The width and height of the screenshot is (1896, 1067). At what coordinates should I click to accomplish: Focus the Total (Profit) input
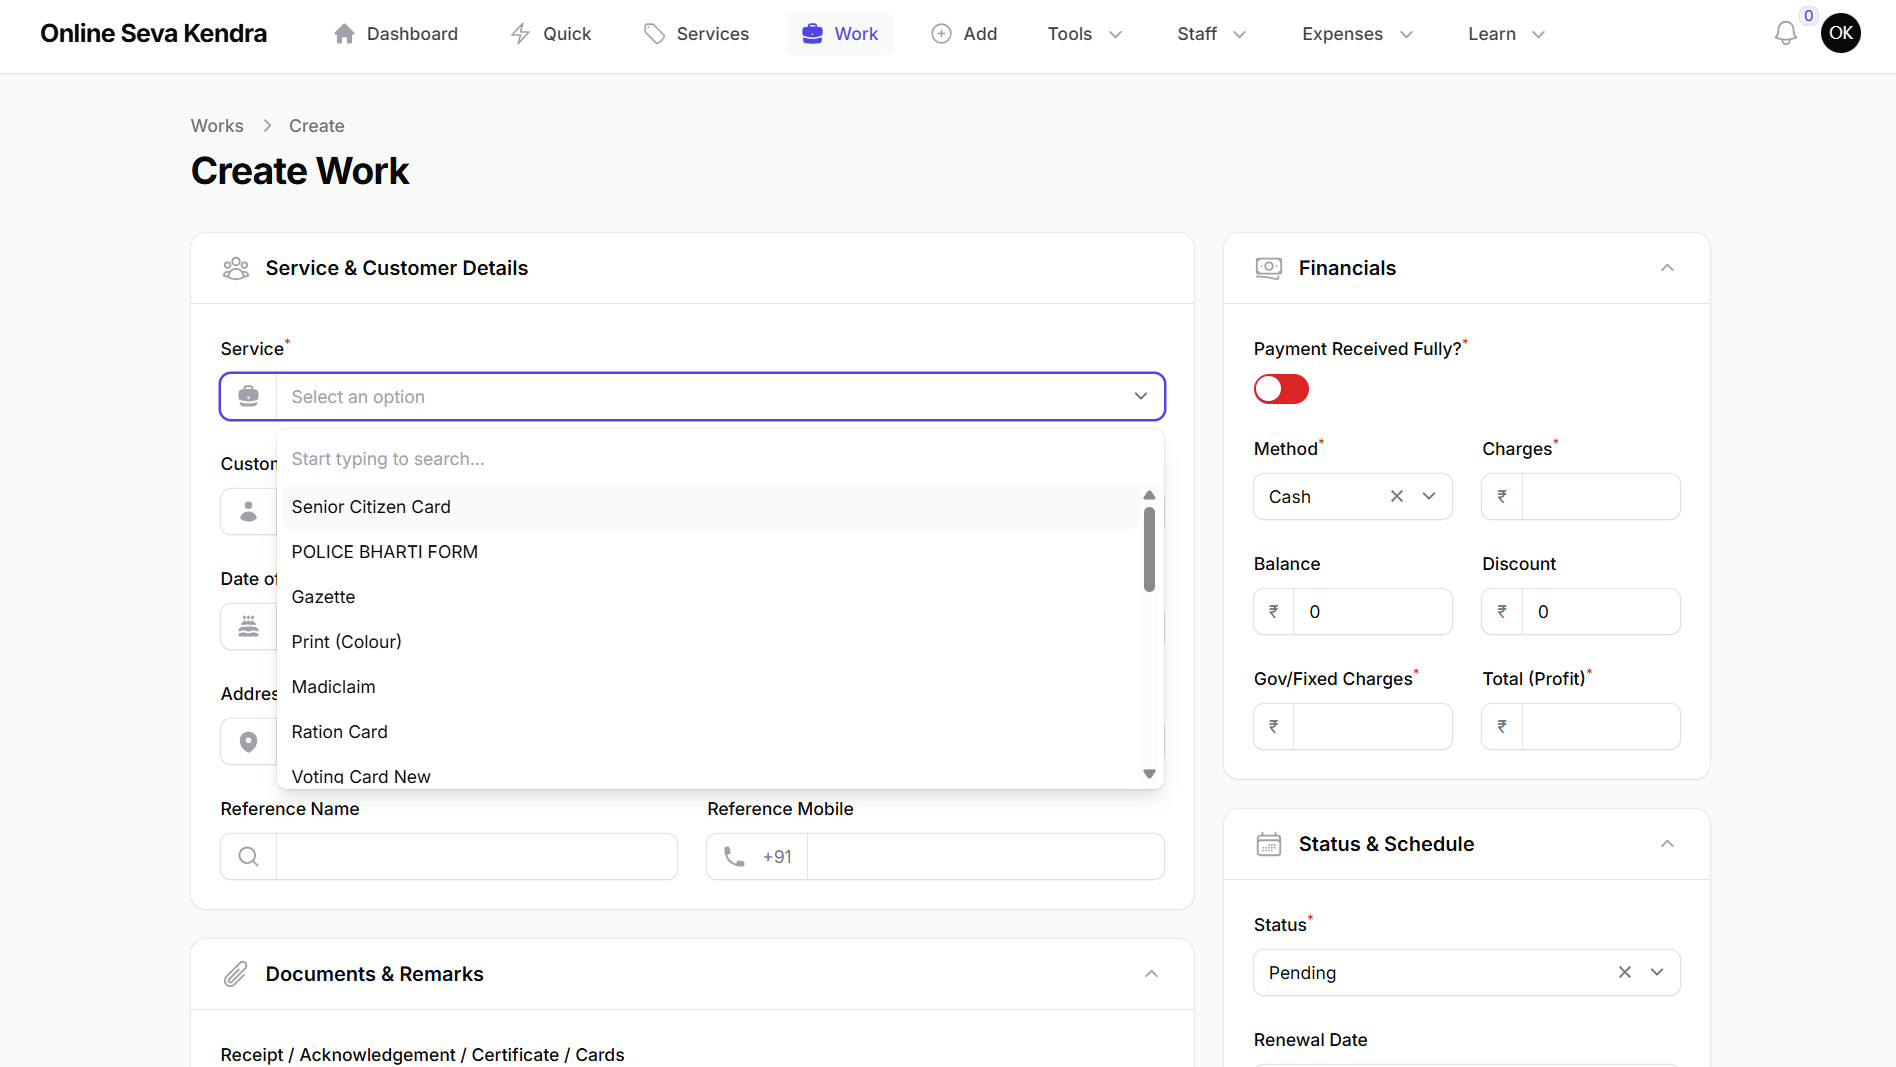tap(1600, 727)
